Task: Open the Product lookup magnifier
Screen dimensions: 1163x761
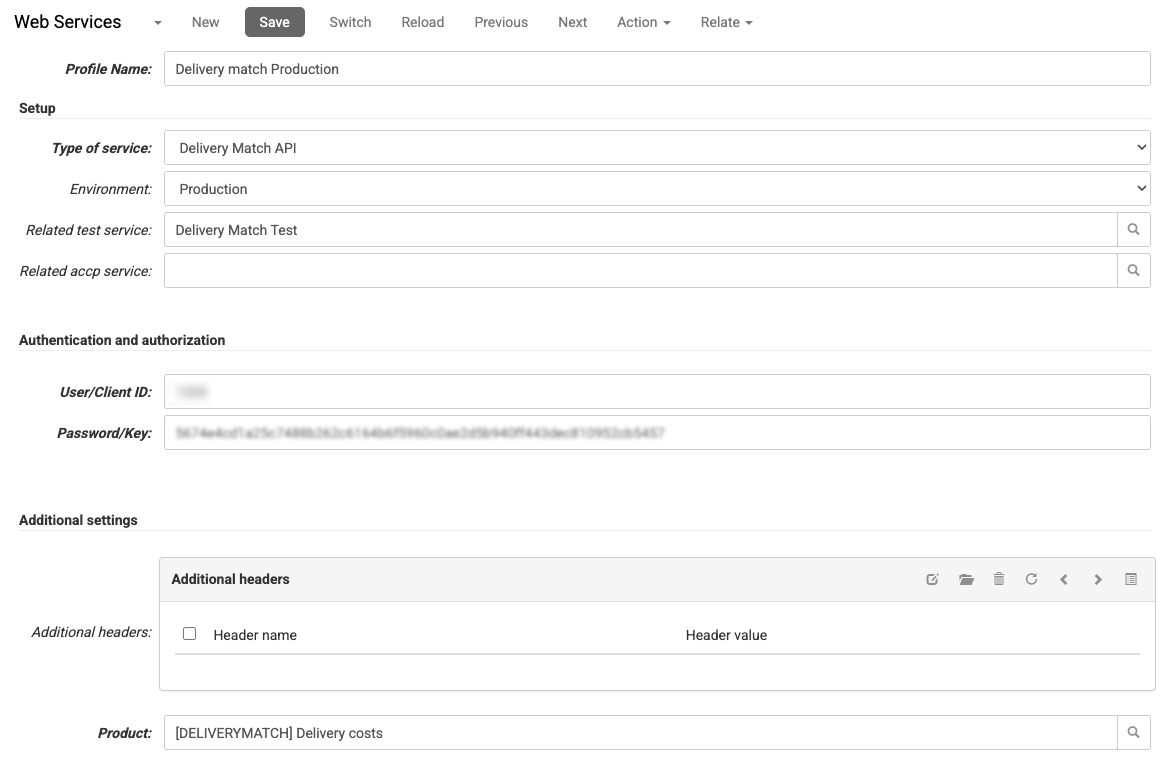Action: (1133, 732)
